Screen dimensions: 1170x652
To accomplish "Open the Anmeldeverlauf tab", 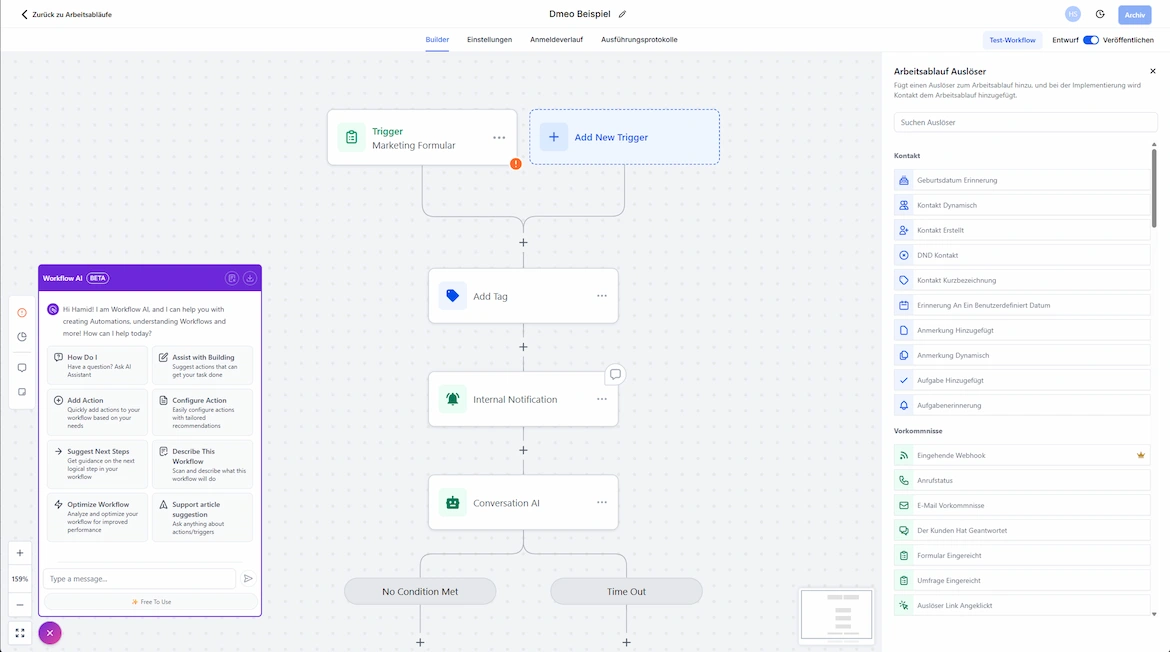I will pyautogui.click(x=557, y=40).
